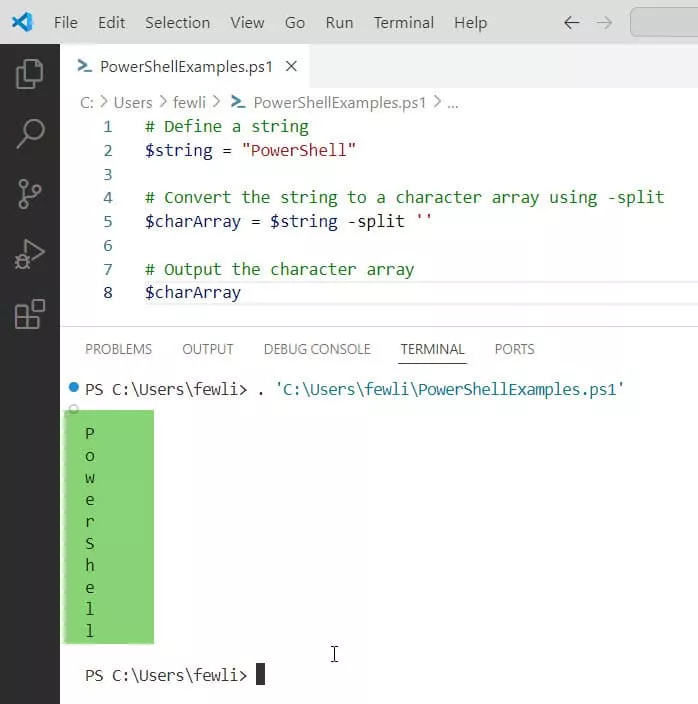Switch to the PORTS panel tab
The height and width of the screenshot is (704, 698).
point(514,349)
